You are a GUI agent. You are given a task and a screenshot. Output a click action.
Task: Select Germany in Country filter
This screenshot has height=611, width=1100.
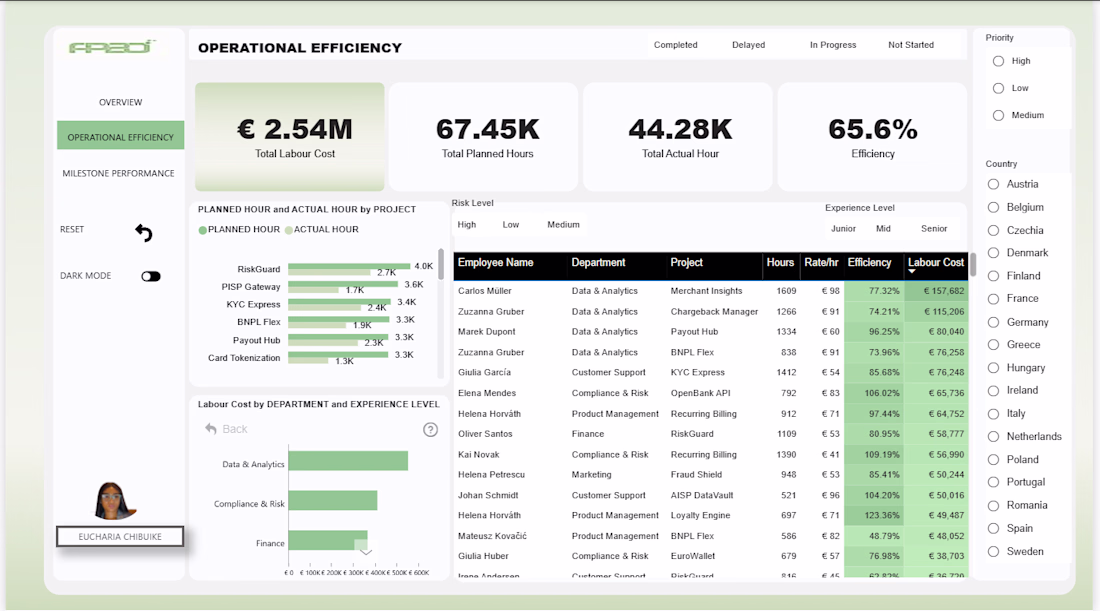[x=993, y=322]
